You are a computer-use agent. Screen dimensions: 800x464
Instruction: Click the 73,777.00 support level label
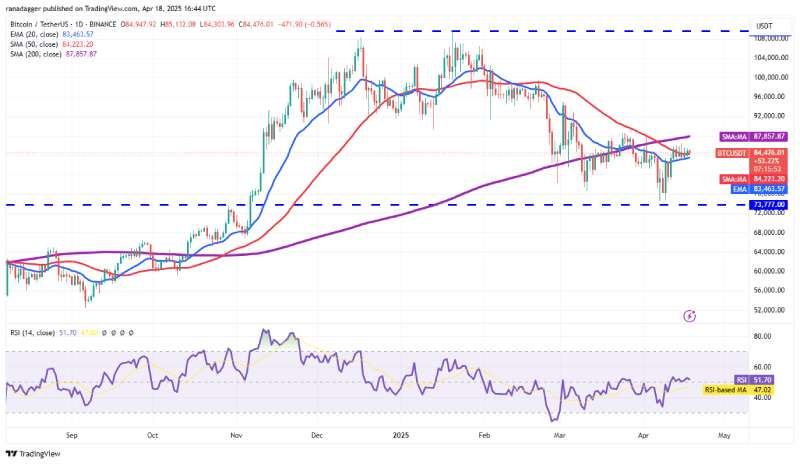click(x=768, y=205)
